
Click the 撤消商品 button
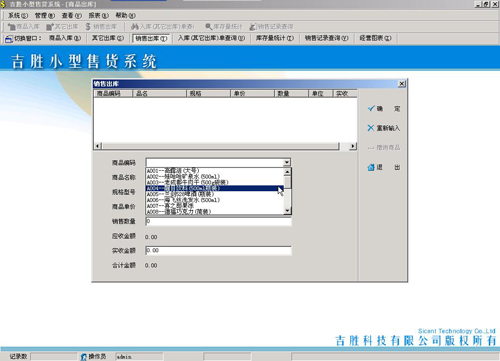point(384,147)
